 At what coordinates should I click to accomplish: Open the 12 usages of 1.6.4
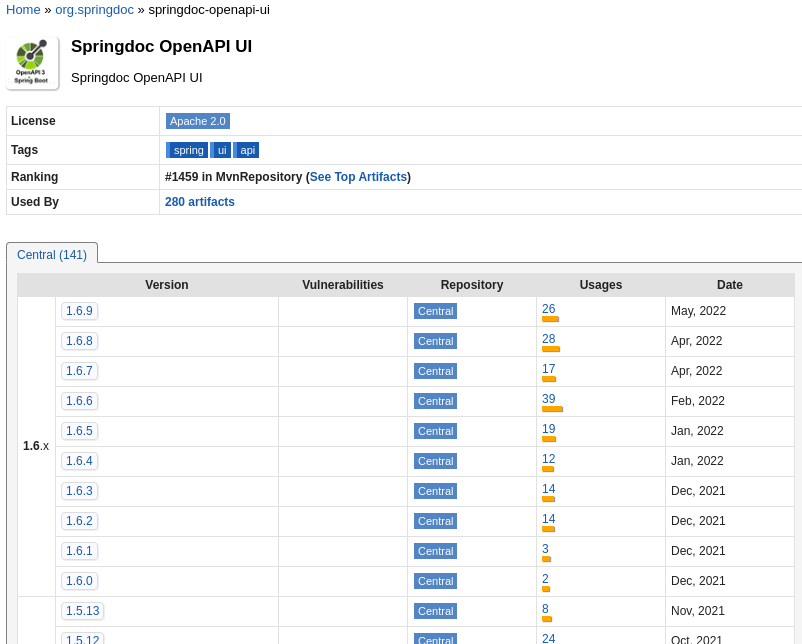point(548,459)
